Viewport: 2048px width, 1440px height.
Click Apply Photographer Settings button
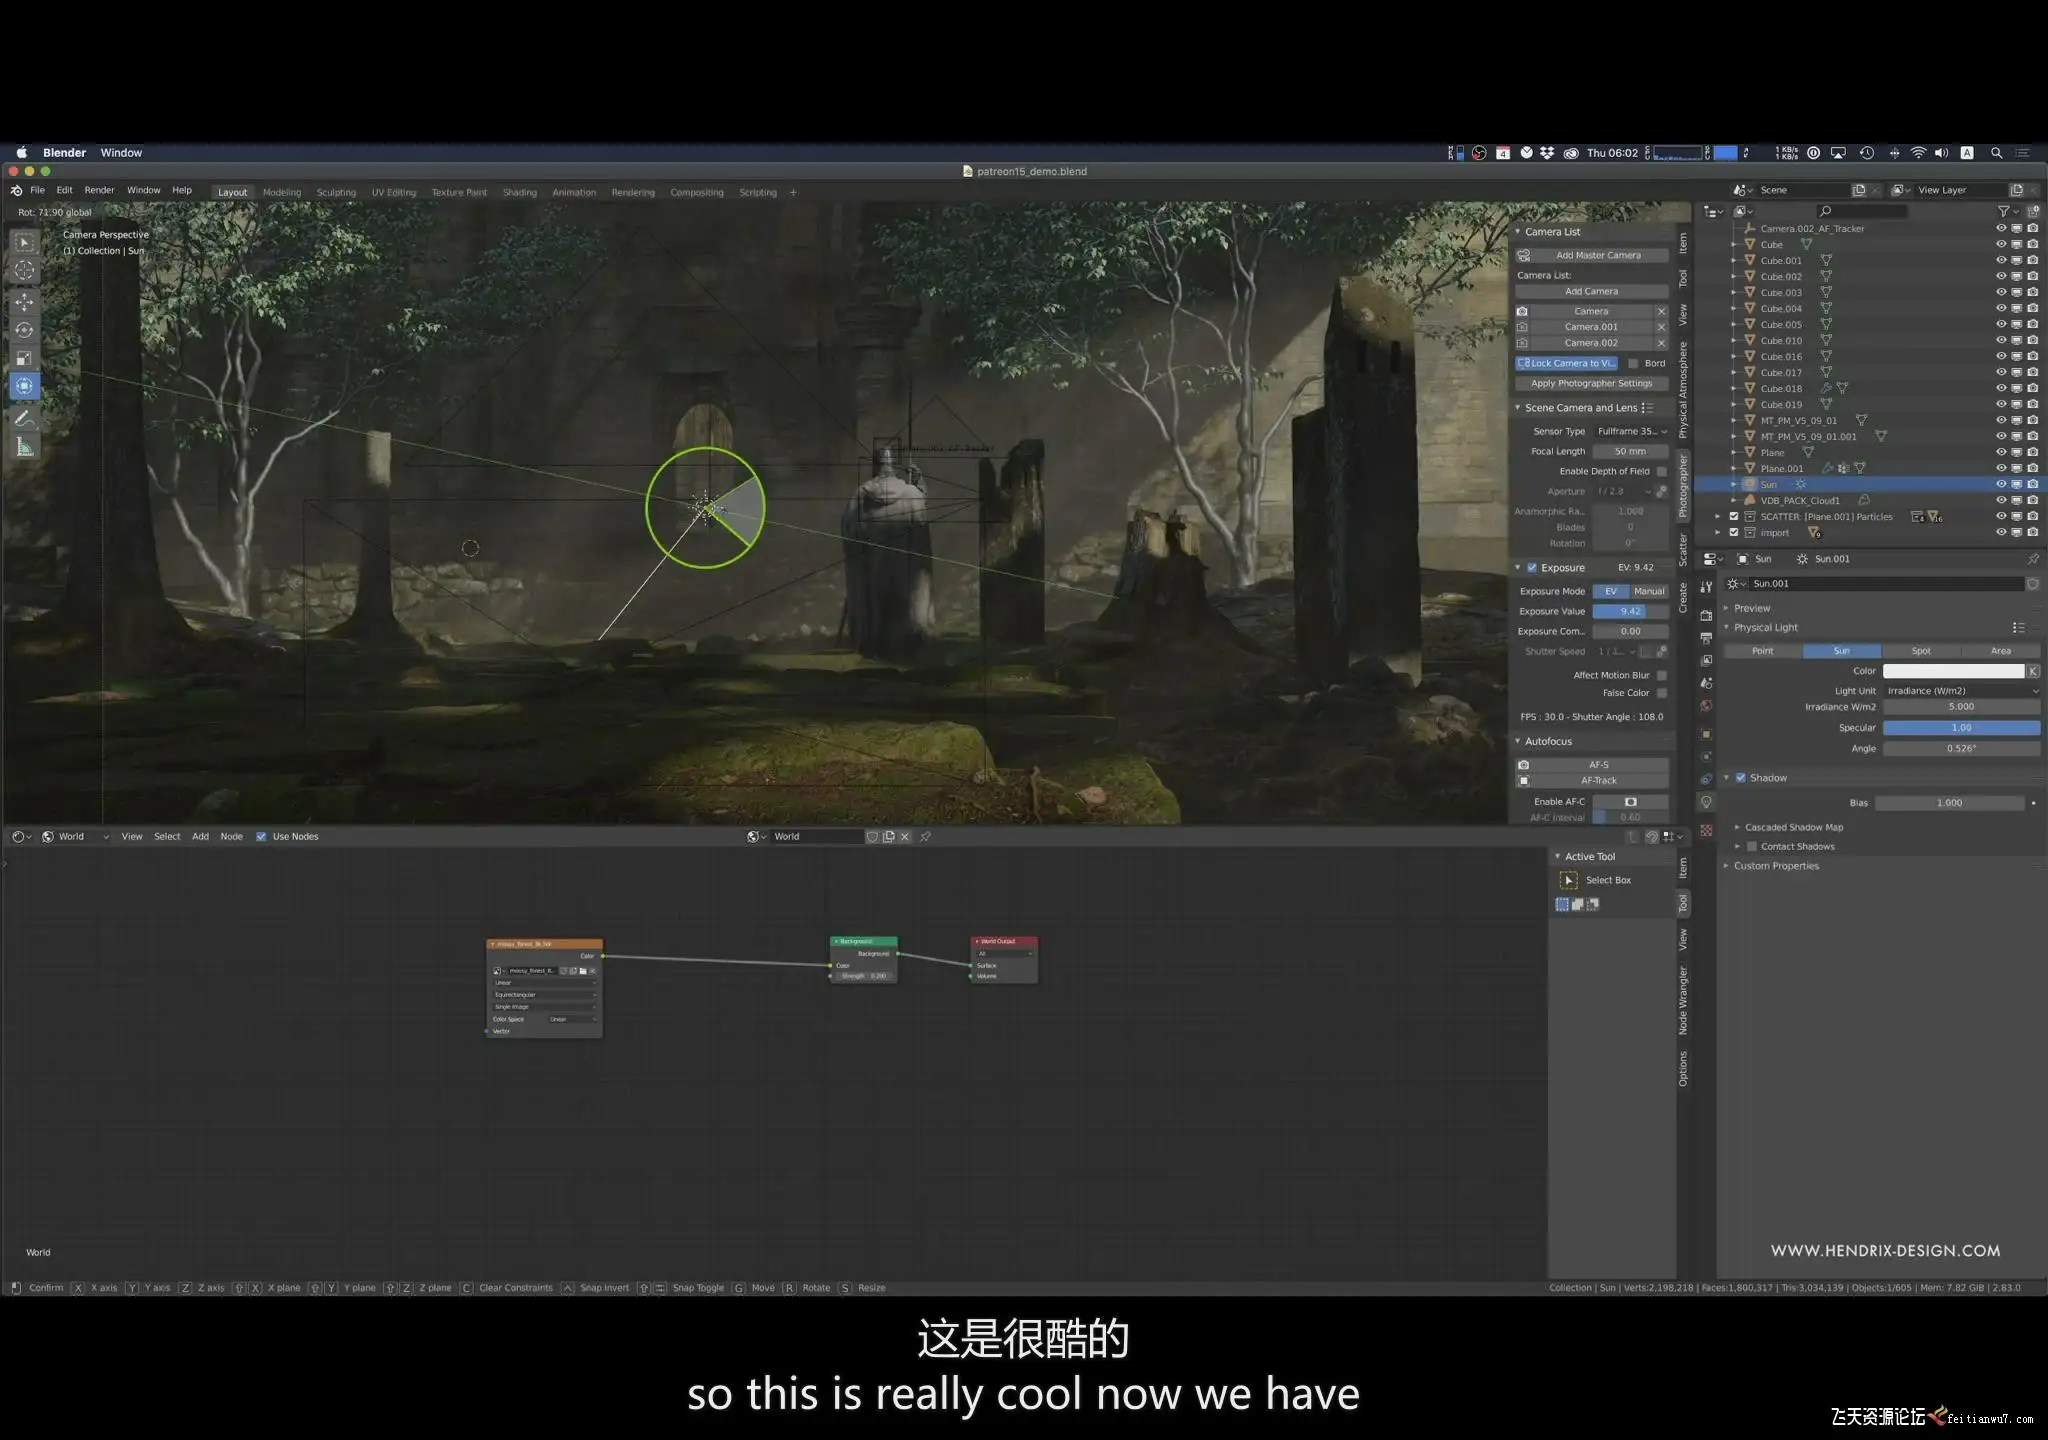1590,383
